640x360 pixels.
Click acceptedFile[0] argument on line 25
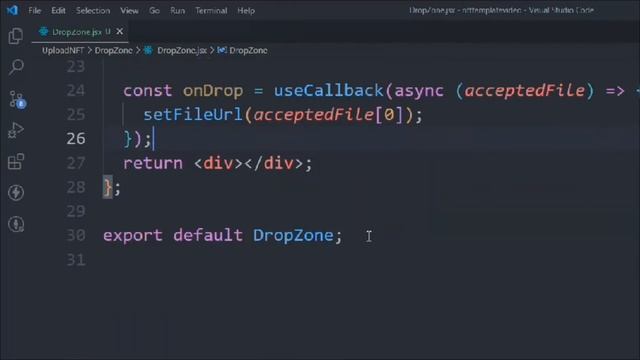tap(328, 115)
